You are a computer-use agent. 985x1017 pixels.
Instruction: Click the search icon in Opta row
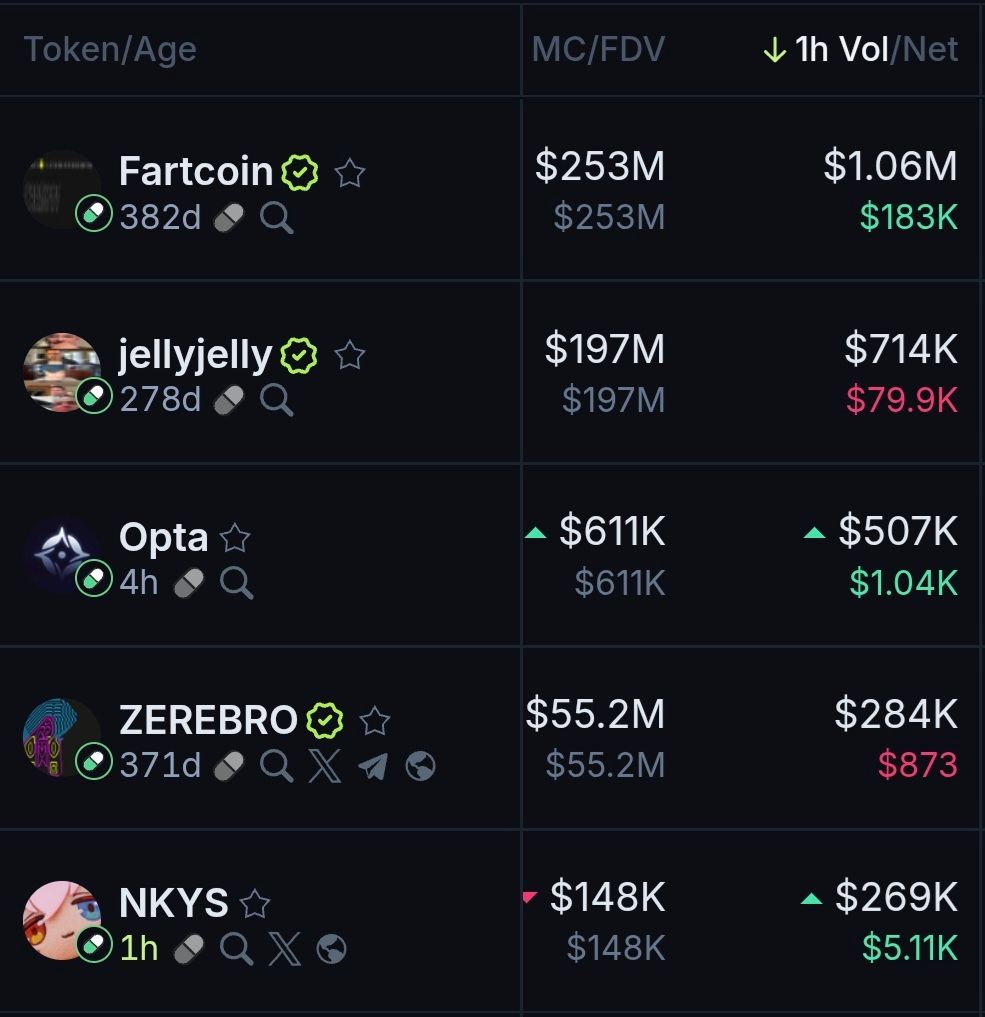(x=236, y=582)
